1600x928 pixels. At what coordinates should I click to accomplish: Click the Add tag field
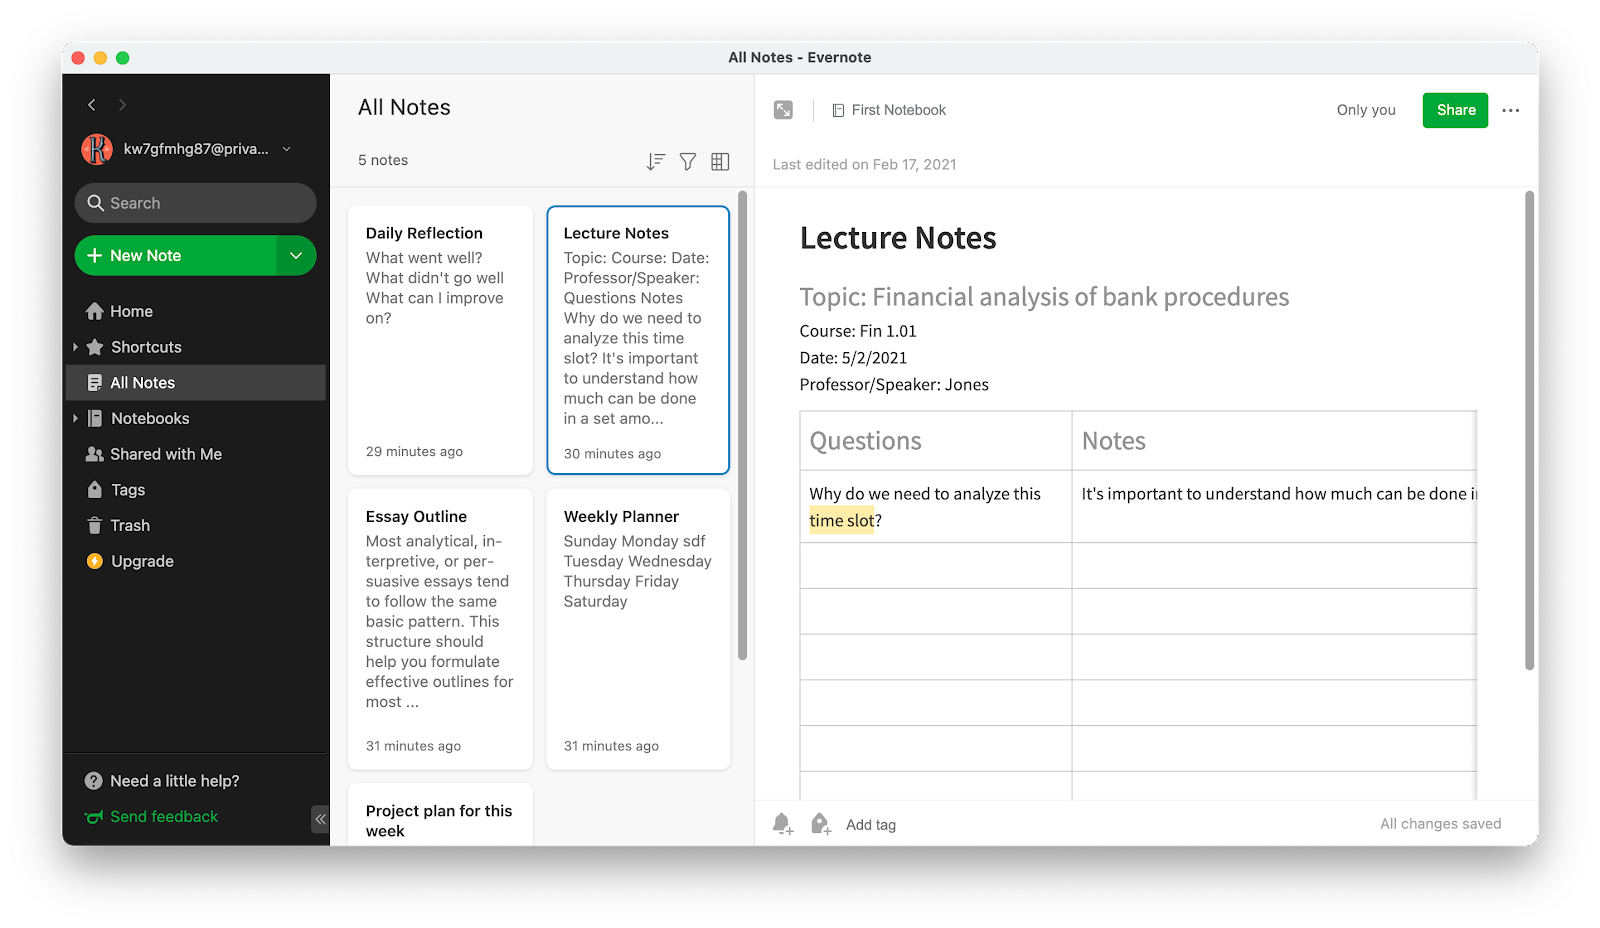pyautogui.click(x=871, y=825)
